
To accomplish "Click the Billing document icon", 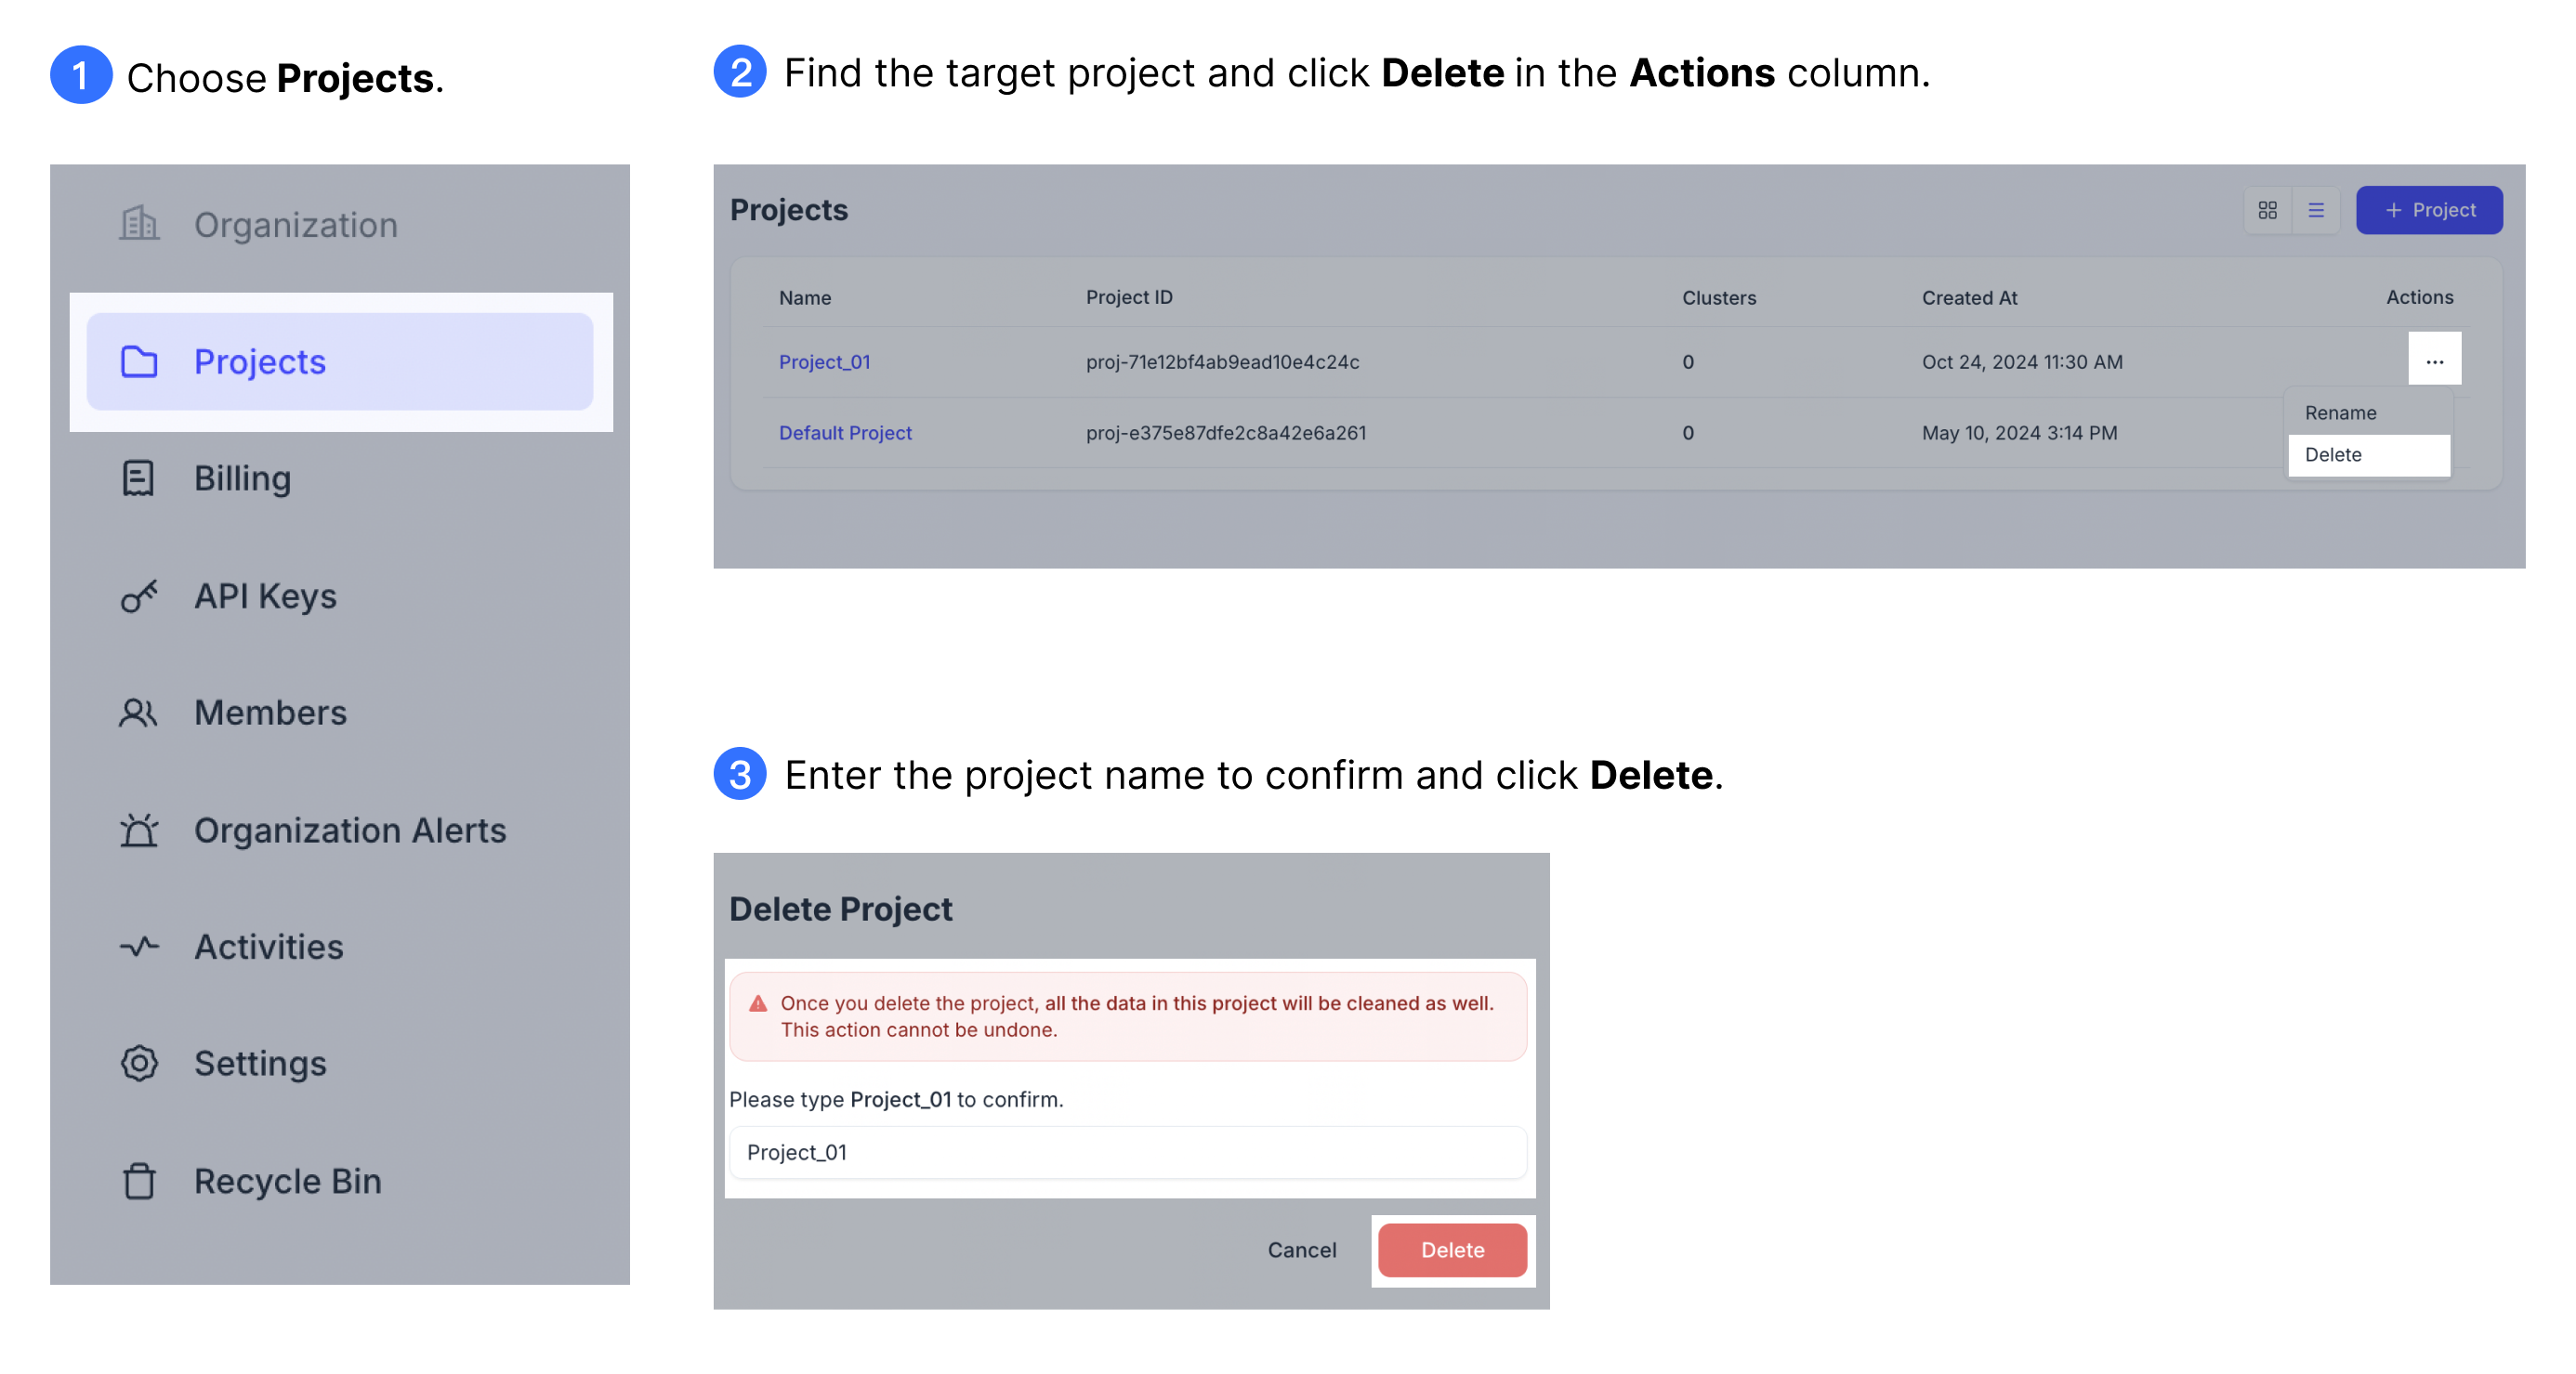I will [139, 477].
